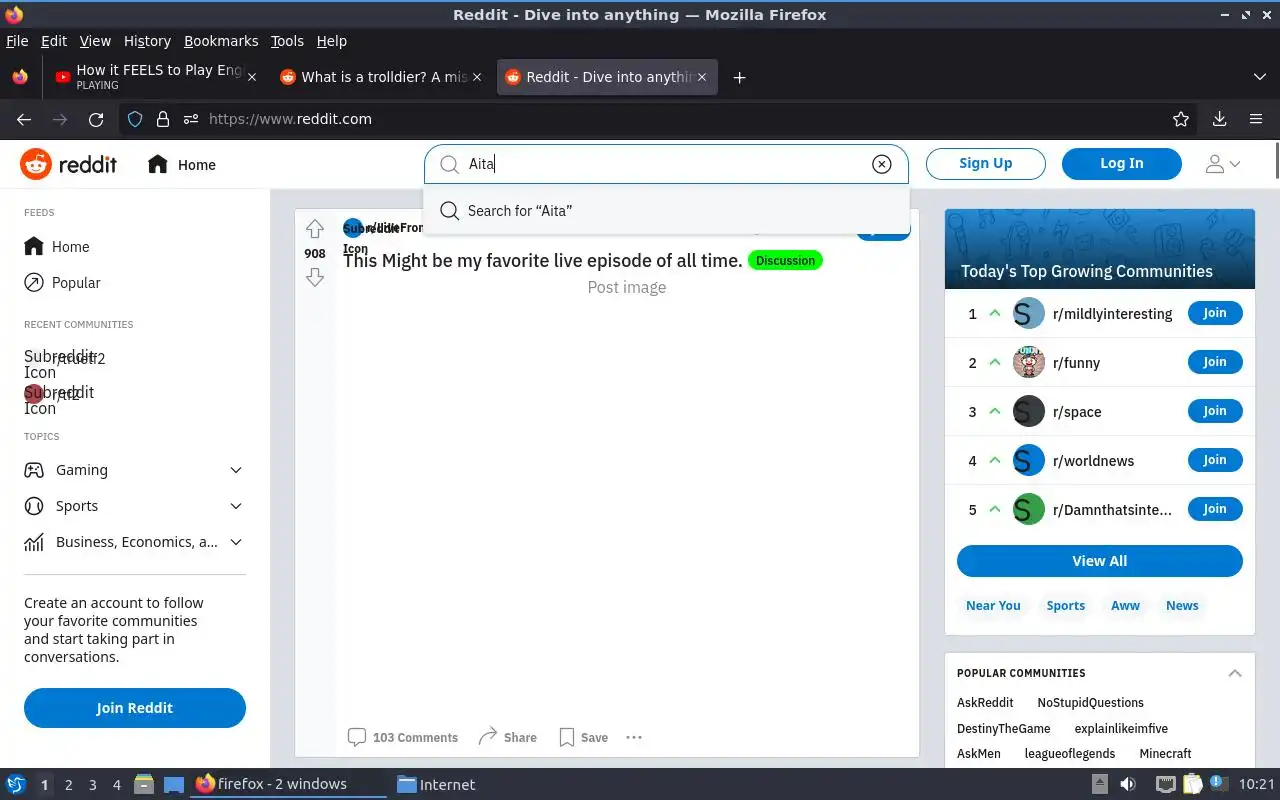
Task: Click the Reddit logo
Action: point(69,164)
